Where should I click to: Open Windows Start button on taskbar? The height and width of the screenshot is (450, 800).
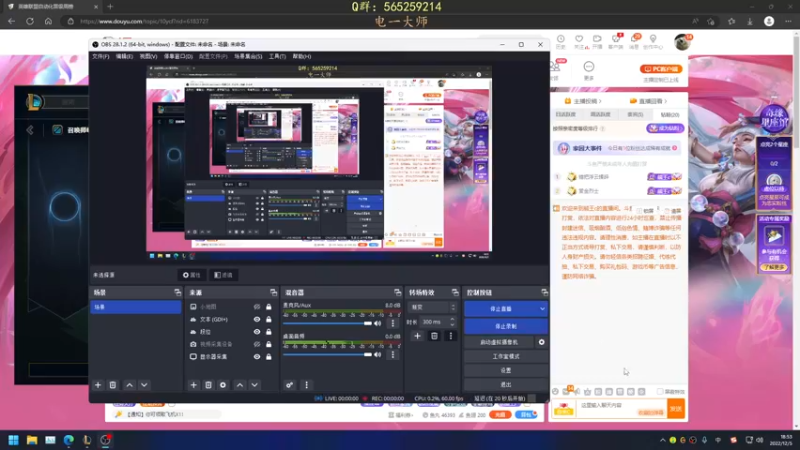pos(14,440)
